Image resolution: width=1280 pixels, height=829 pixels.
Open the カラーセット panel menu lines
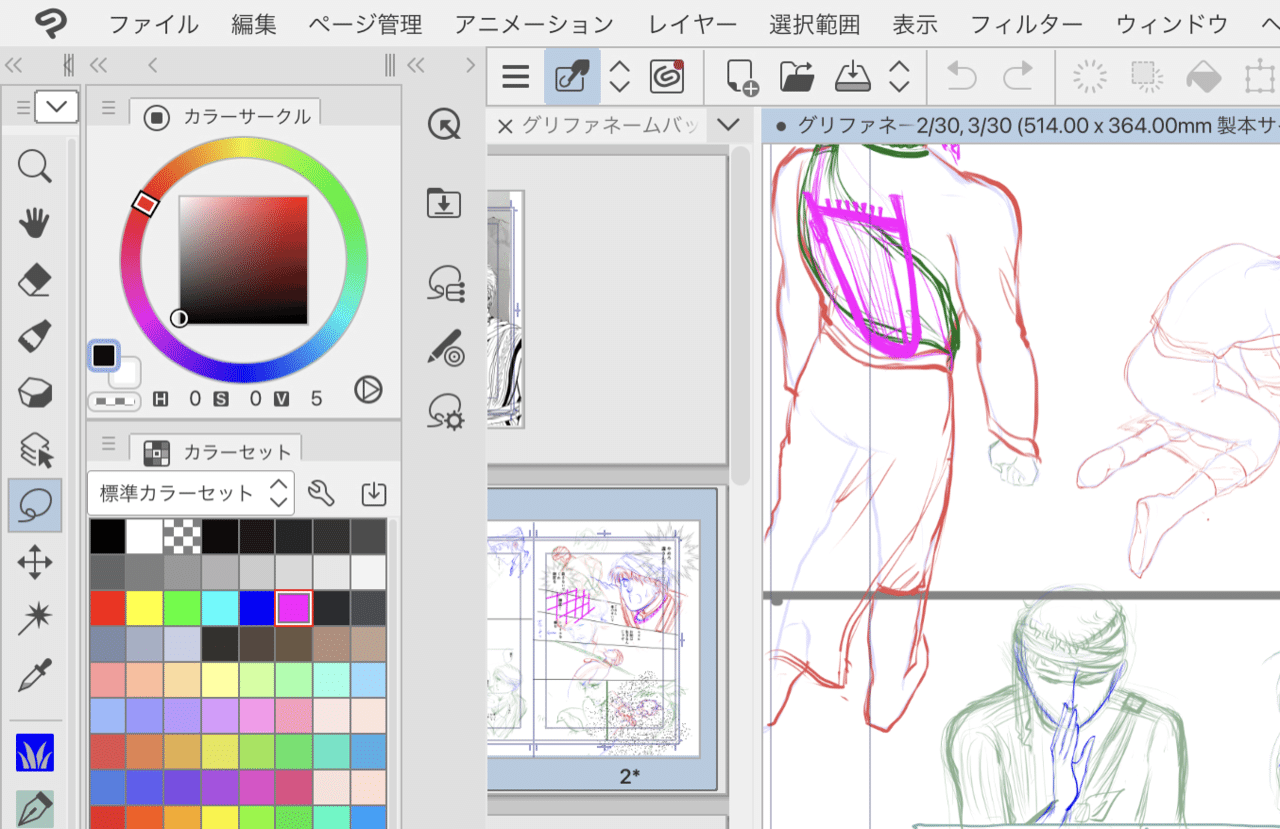[109, 444]
